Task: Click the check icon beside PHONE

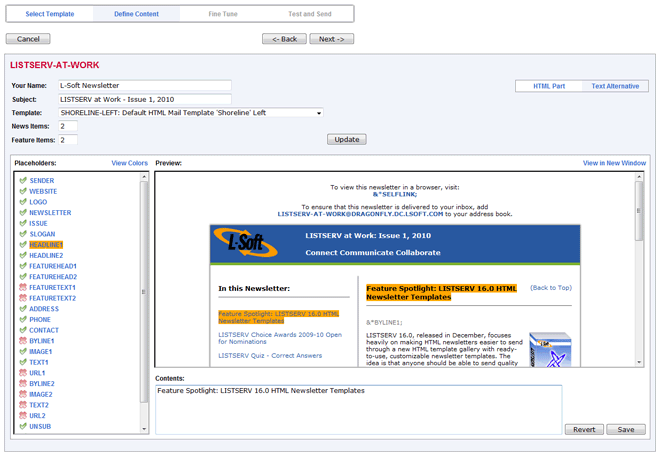Action: pos(23,319)
